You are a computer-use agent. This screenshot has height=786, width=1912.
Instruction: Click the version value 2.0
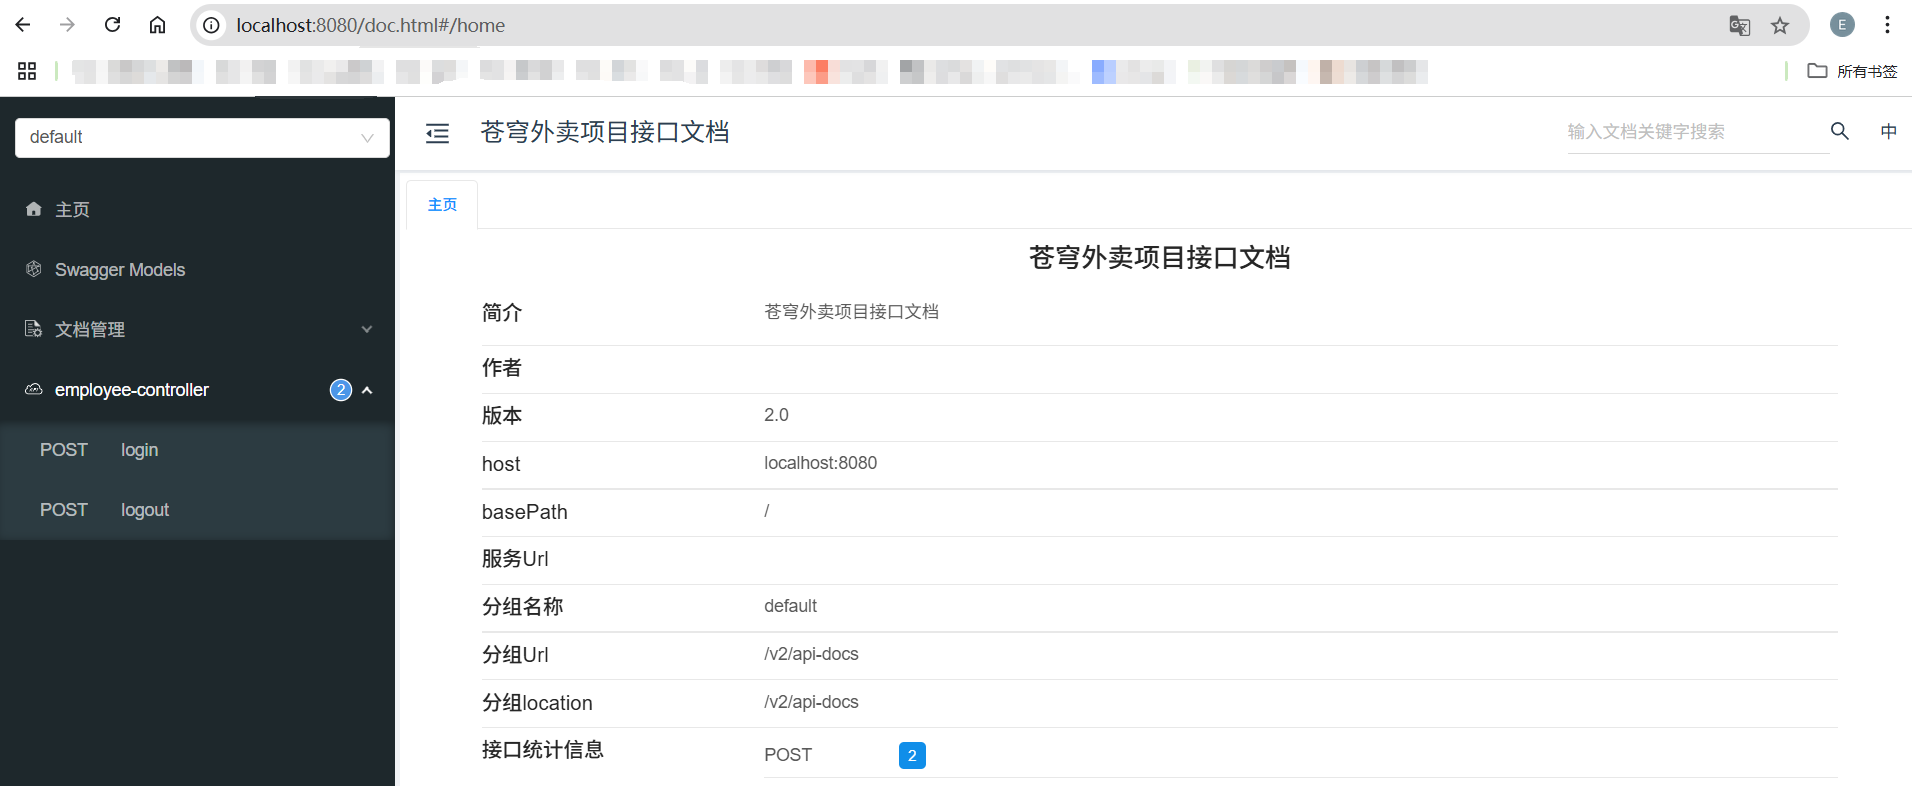coord(776,415)
